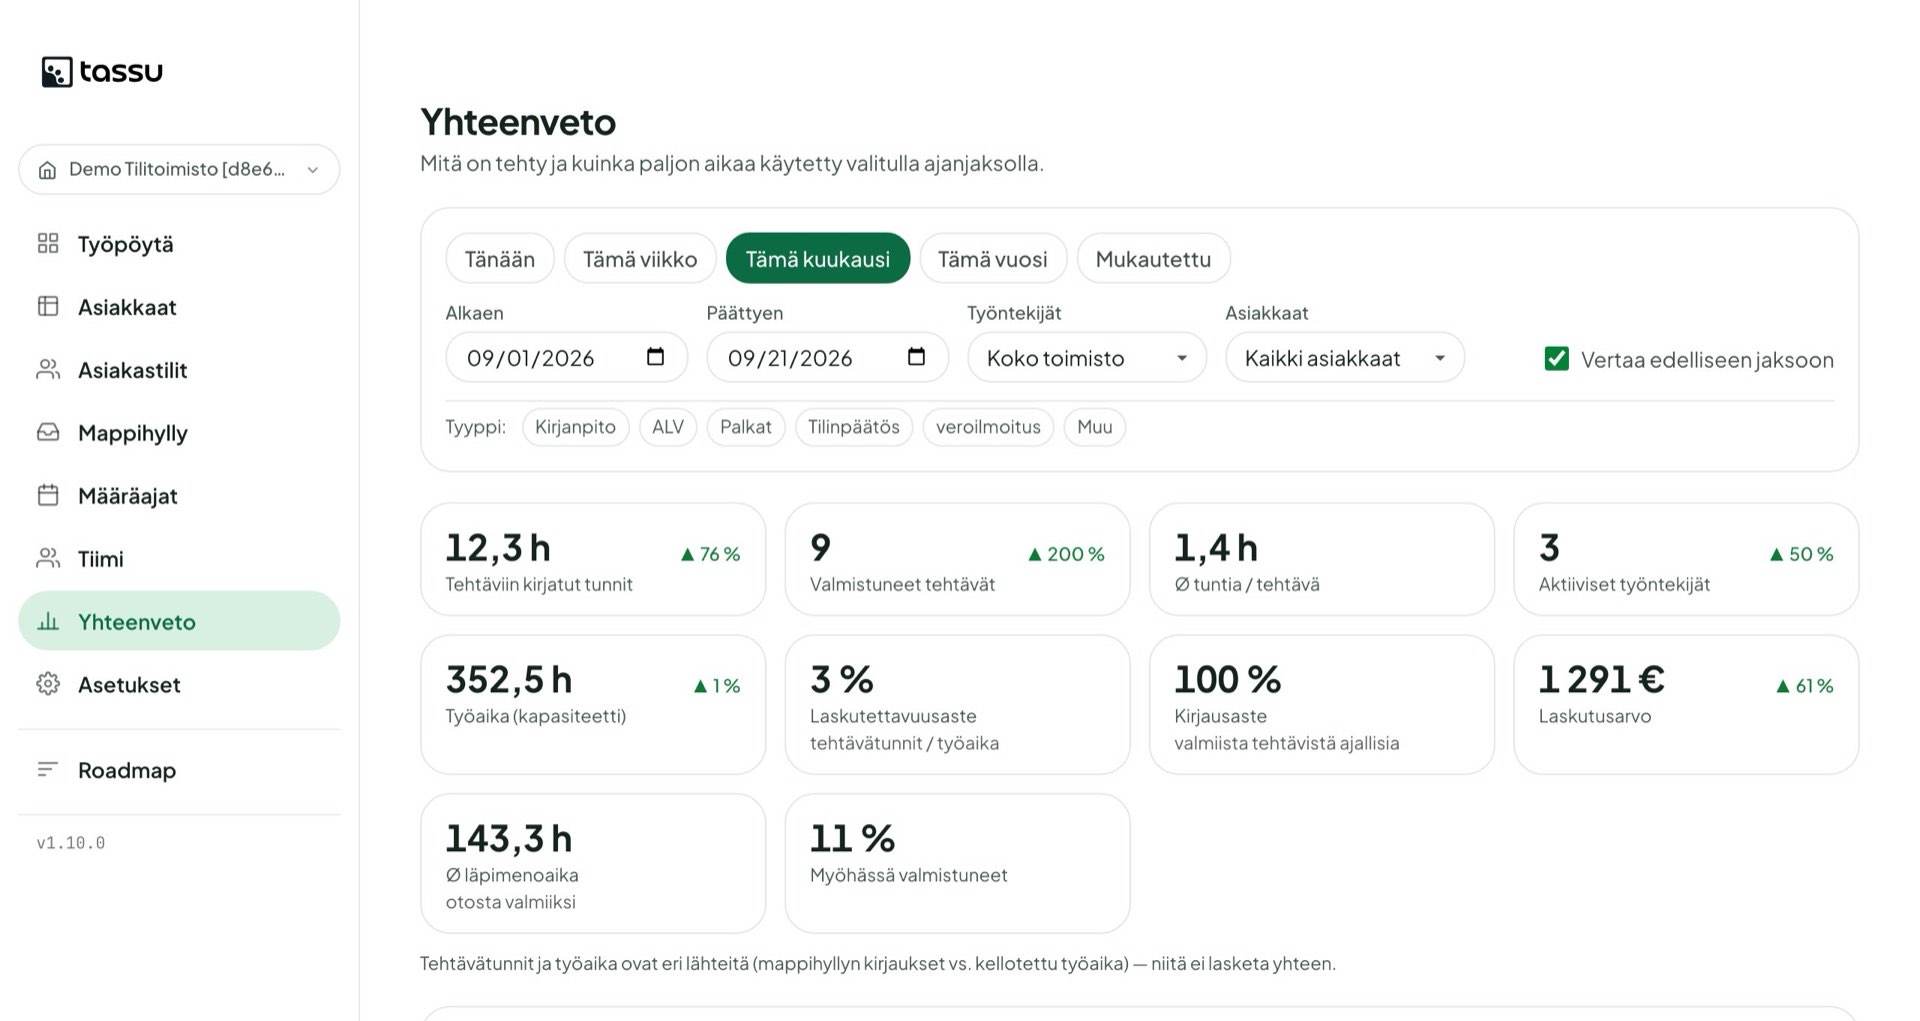Click the Roadmap lines icon
1920x1021 pixels.
pyautogui.click(x=48, y=769)
